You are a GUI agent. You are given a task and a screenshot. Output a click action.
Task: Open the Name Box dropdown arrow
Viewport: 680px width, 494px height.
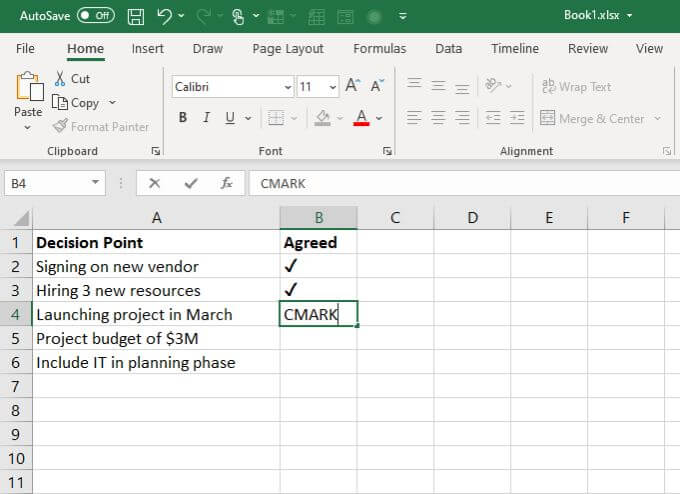coord(95,183)
